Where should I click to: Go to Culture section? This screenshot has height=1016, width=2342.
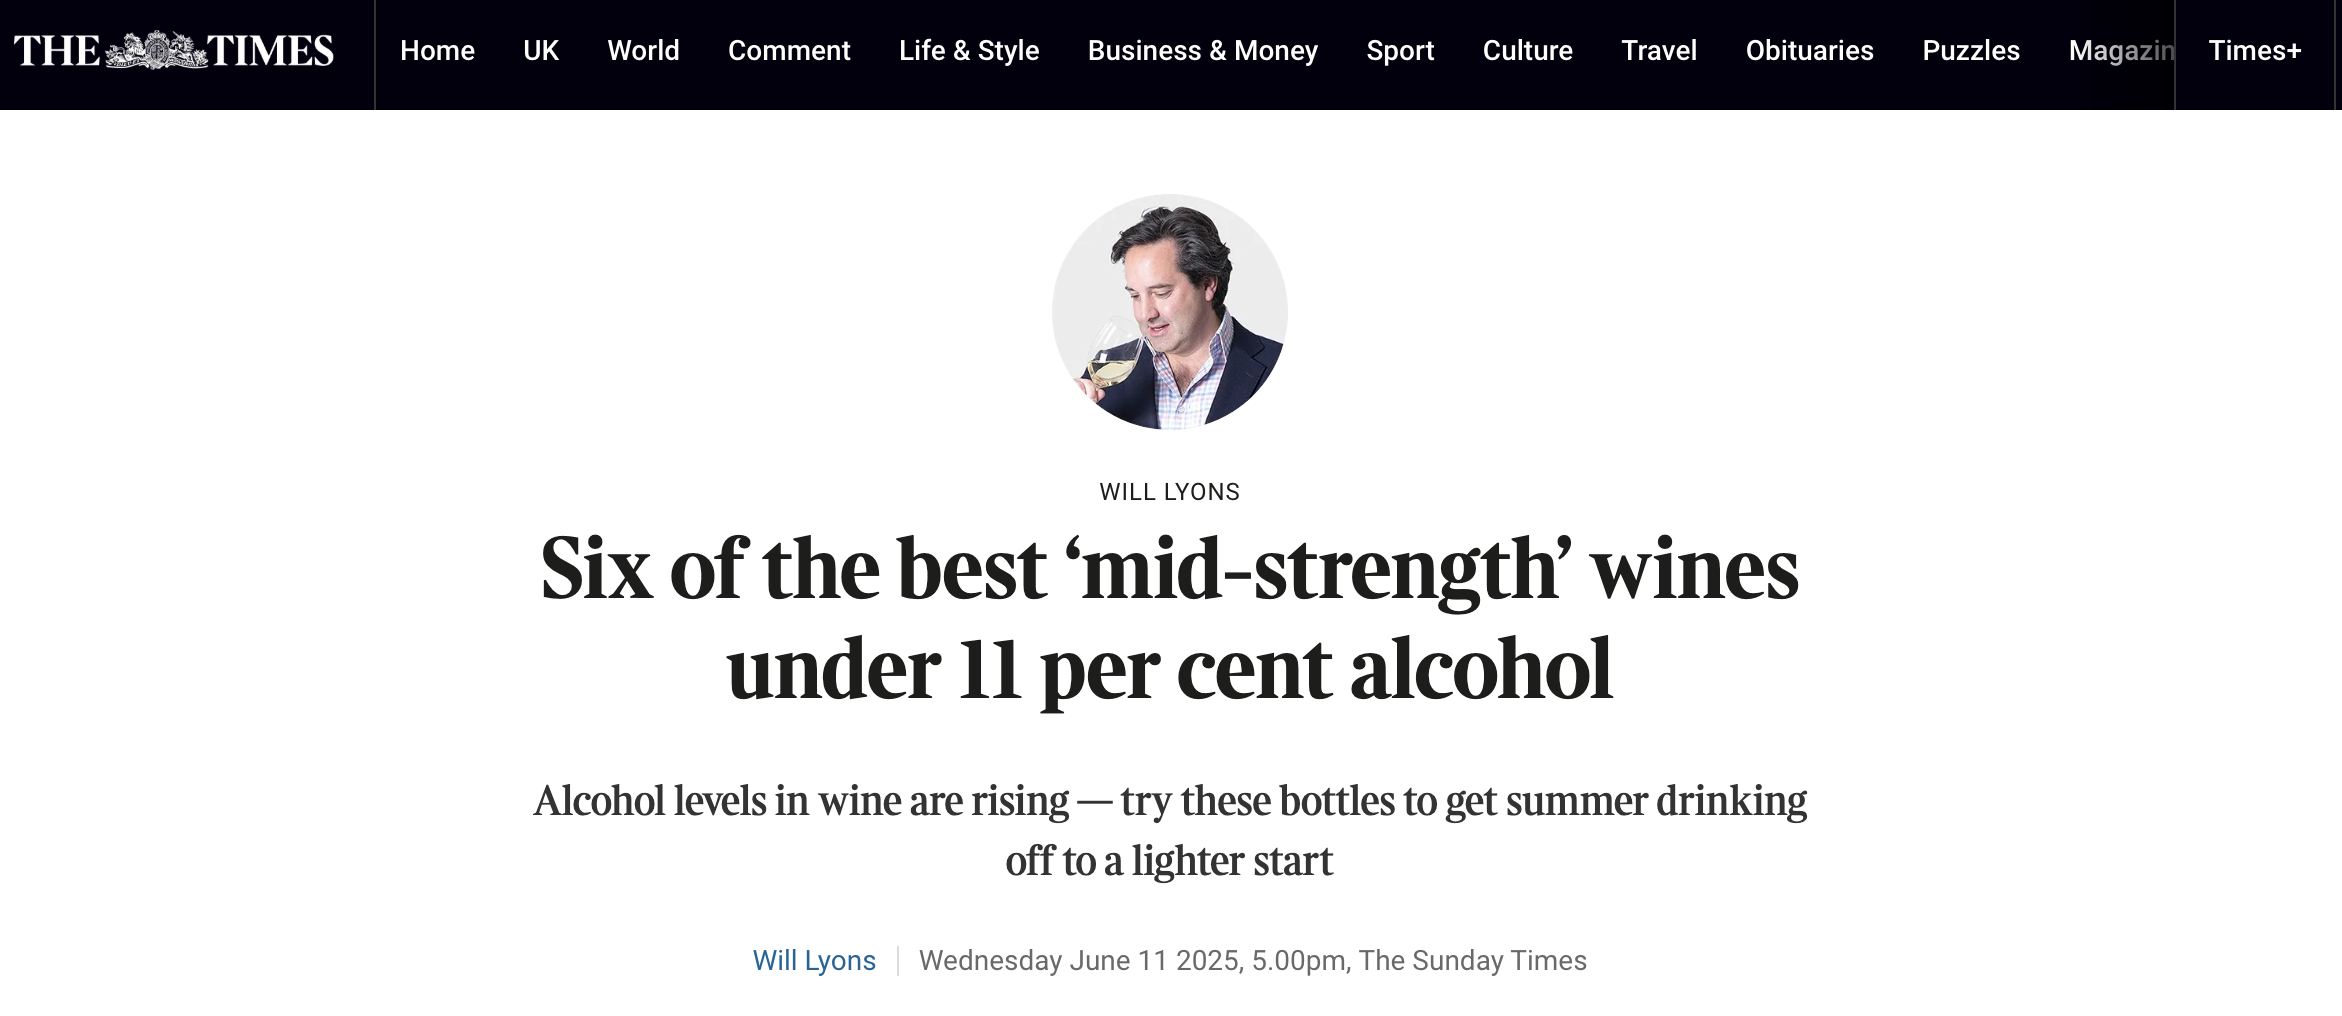pyautogui.click(x=1527, y=51)
